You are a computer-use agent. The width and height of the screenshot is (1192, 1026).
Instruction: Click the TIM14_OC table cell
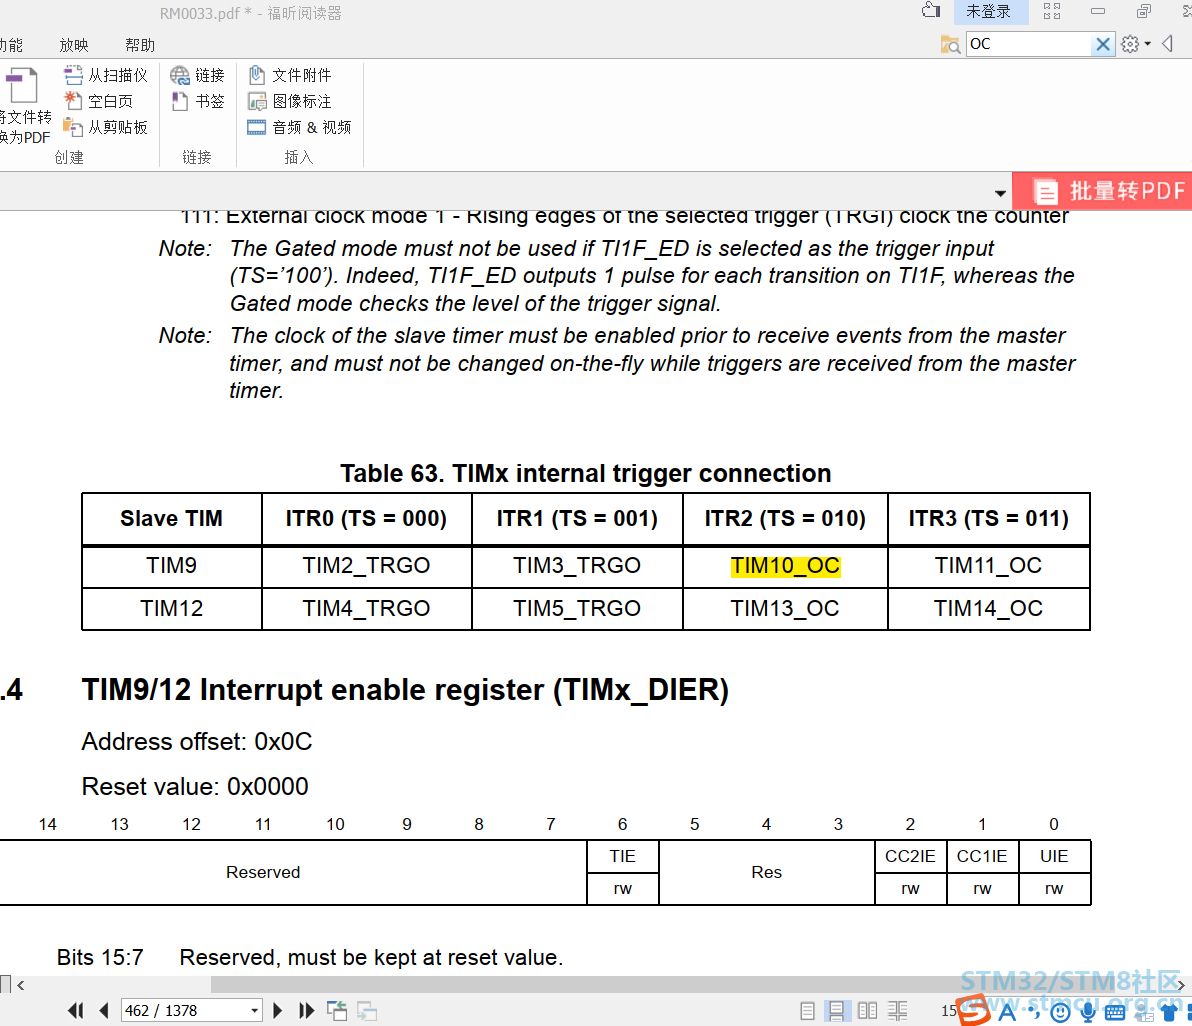pos(988,609)
